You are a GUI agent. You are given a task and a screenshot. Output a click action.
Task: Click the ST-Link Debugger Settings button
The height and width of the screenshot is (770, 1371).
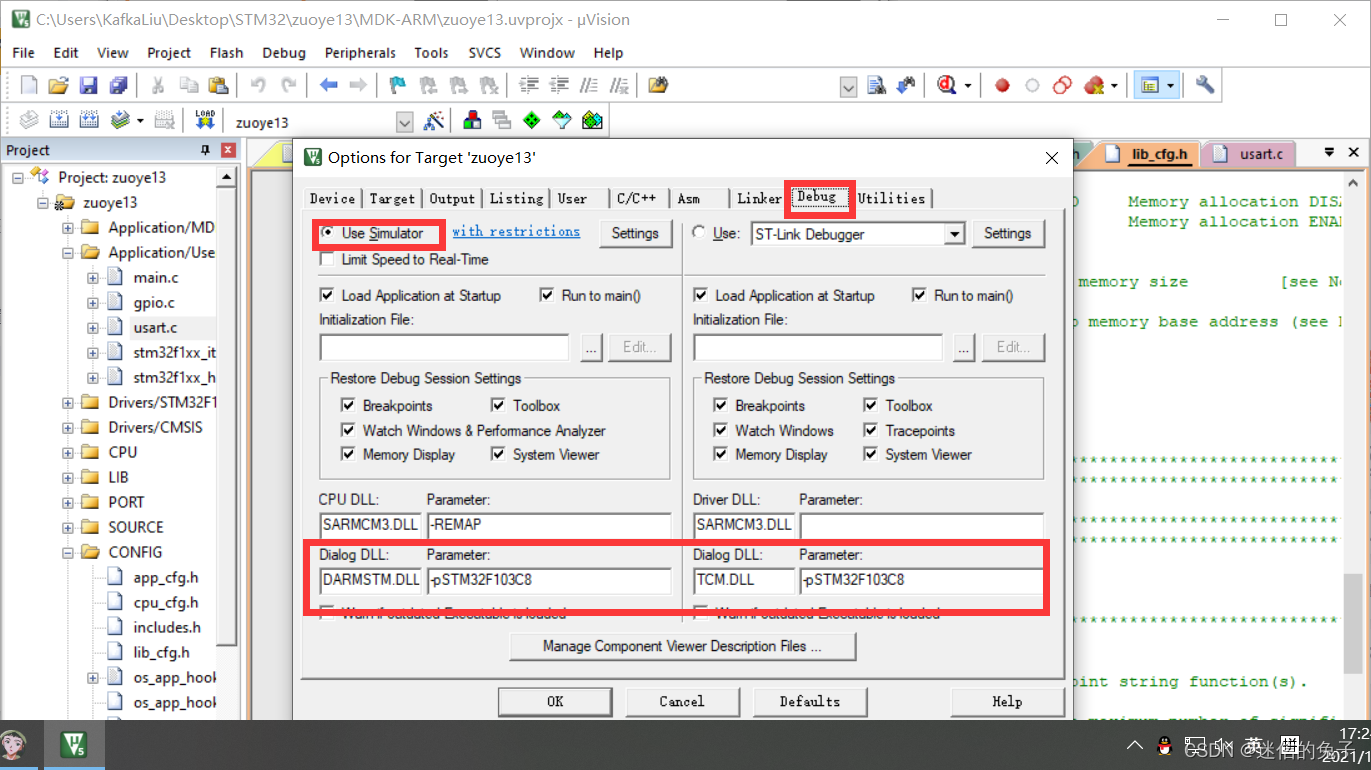(x=1007, y=233)
